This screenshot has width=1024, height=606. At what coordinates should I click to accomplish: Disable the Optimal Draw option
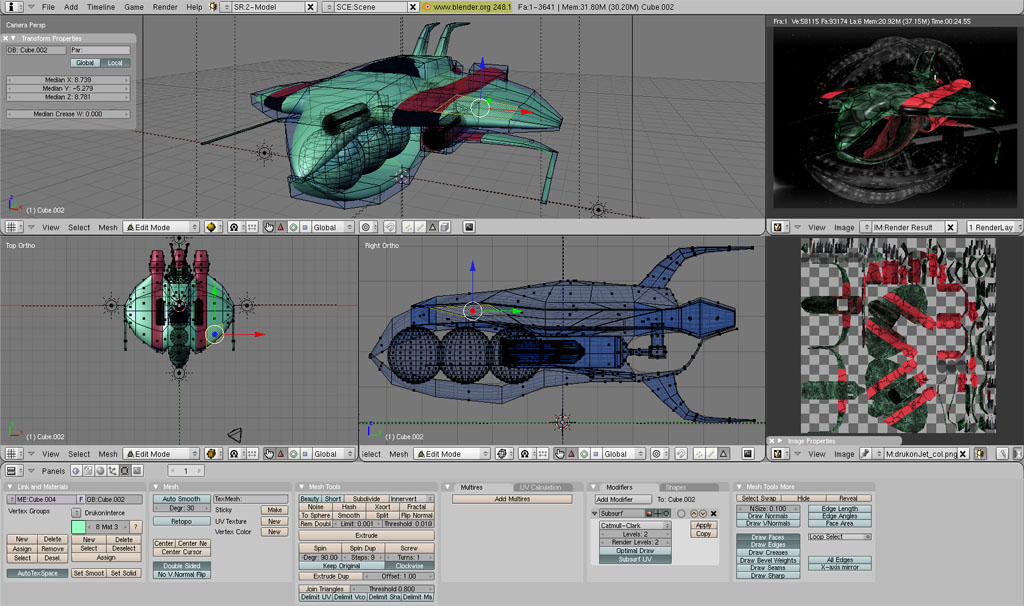634,550
